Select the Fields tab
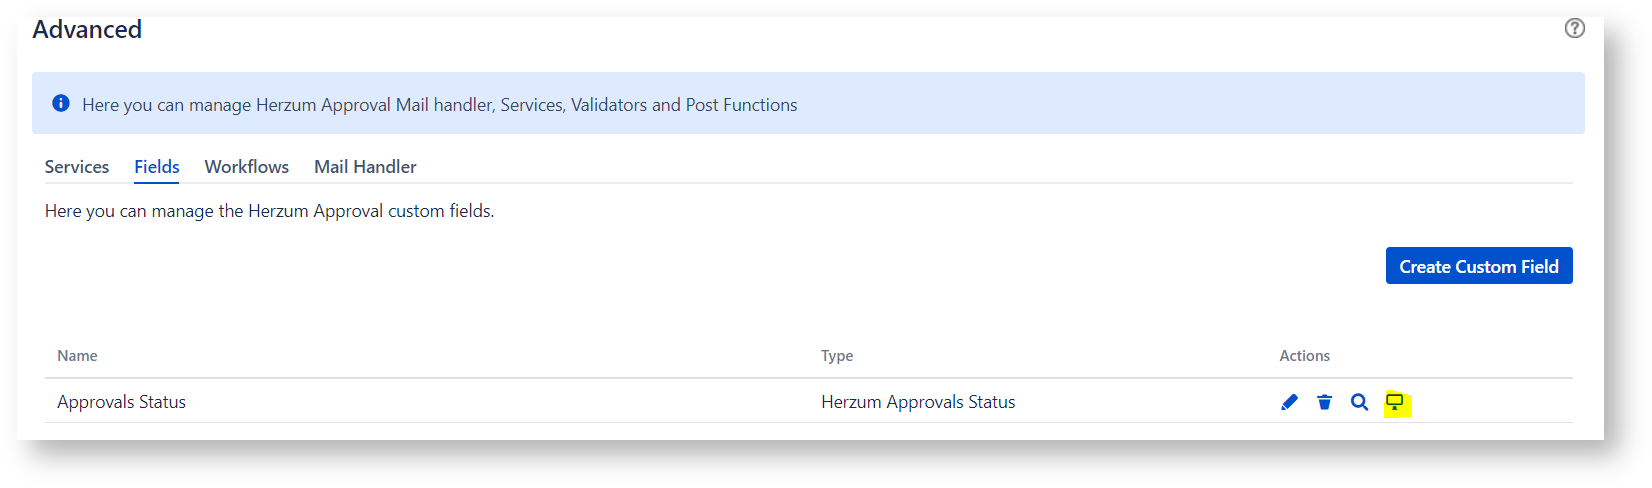Image resolution: width=1652 pixels, height=488 pixels. click(157, 167)
